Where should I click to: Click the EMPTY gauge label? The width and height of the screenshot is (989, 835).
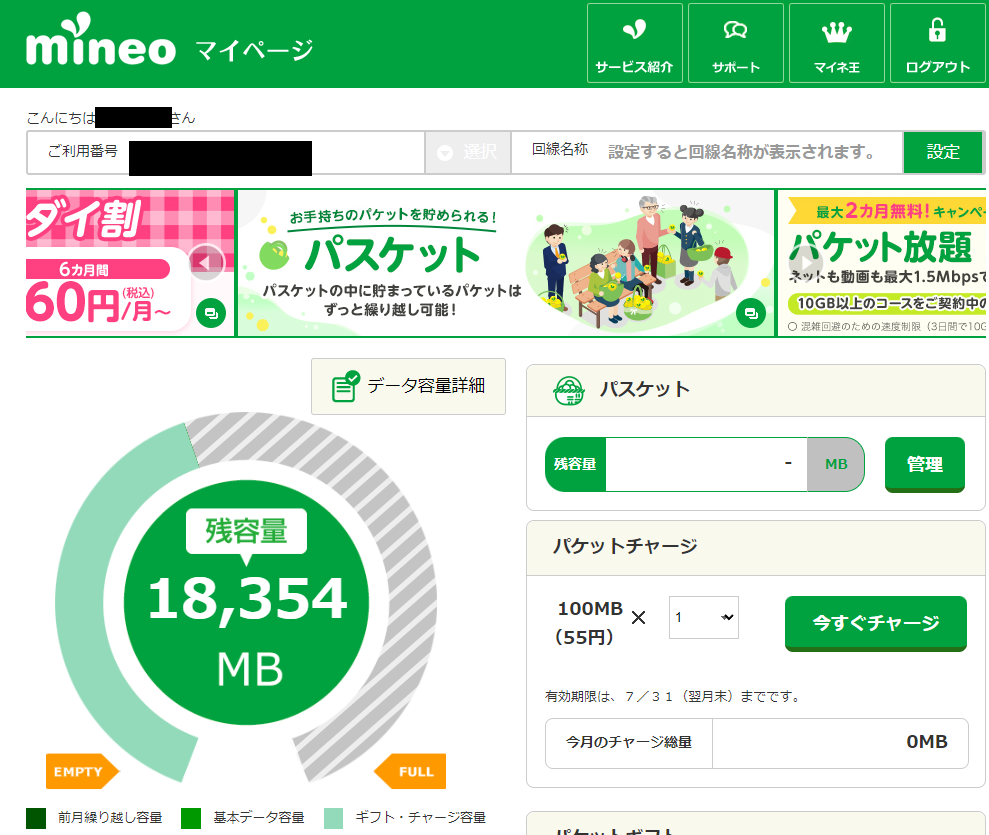82,771
